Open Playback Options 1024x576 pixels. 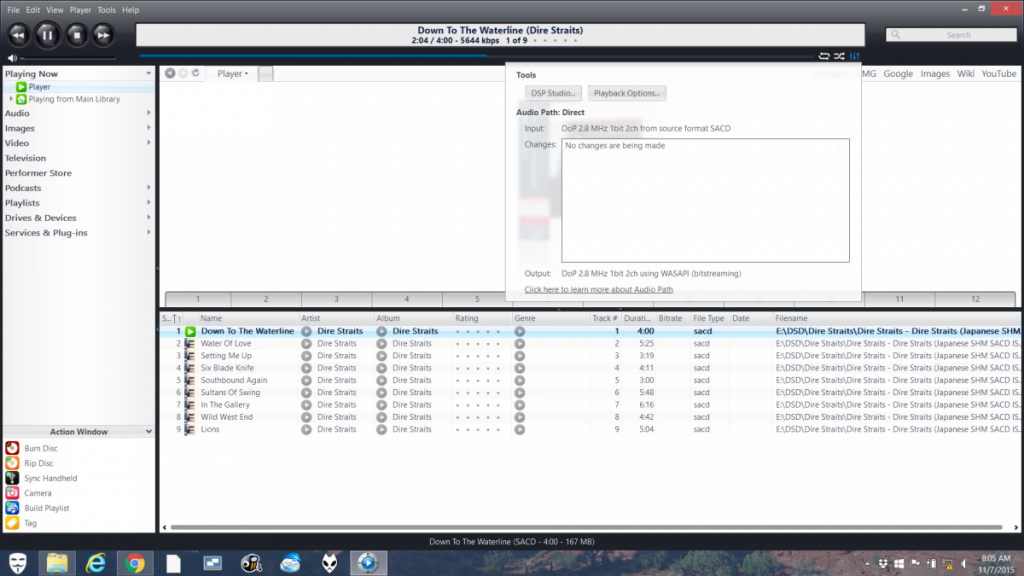tap(626, 93)
